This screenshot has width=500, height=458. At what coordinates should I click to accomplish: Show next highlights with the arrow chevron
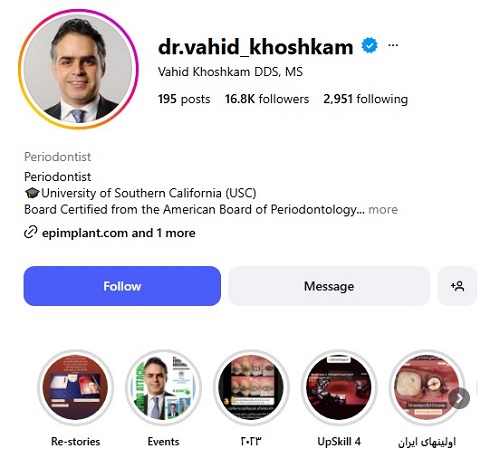[459, 398]
